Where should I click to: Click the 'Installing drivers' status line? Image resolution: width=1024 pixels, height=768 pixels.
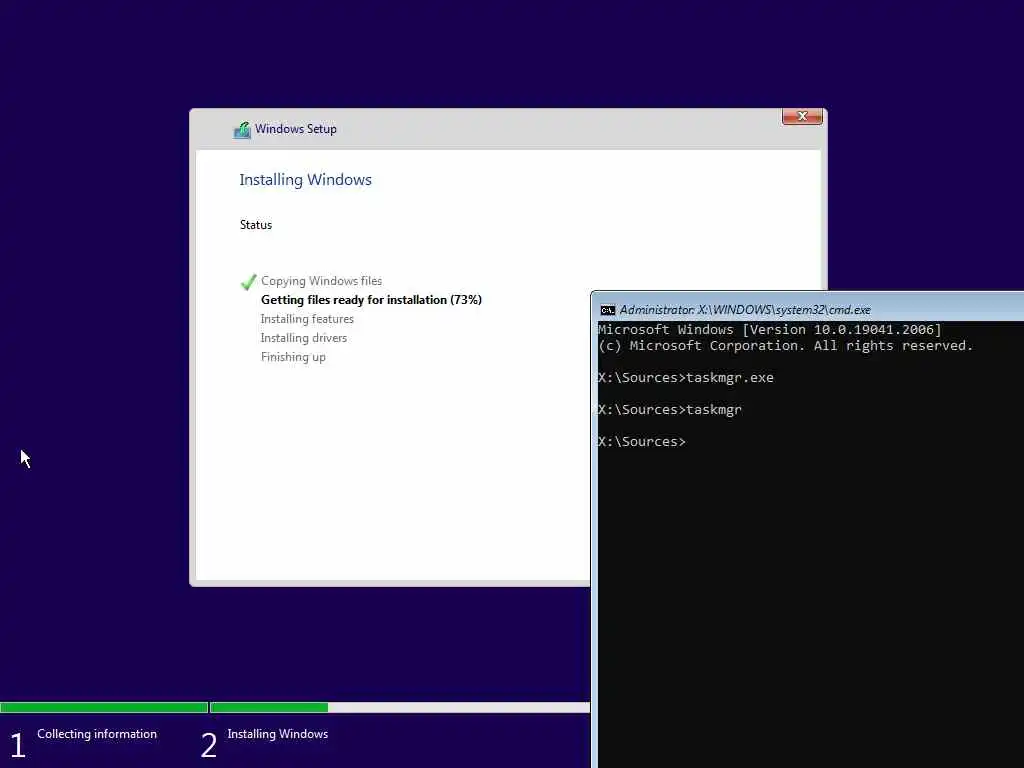click(x=304, y=338)
